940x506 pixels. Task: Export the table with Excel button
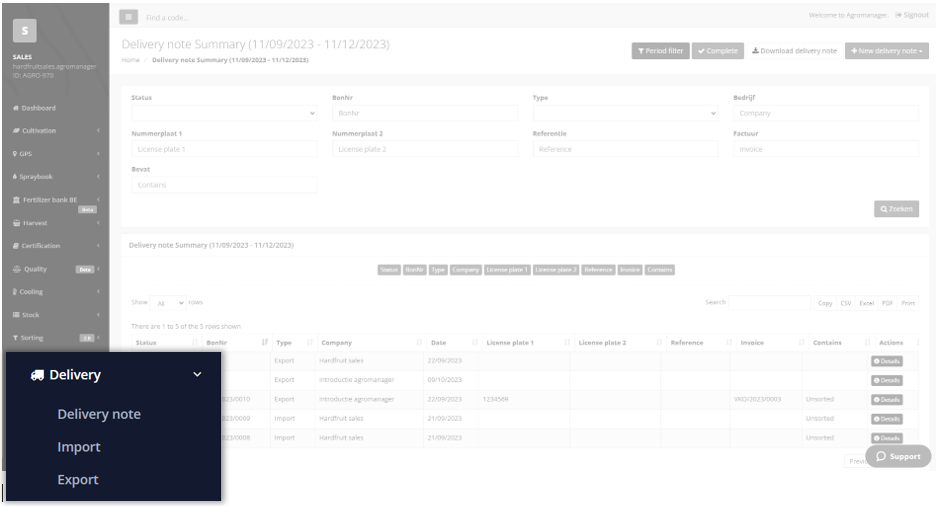867,303
